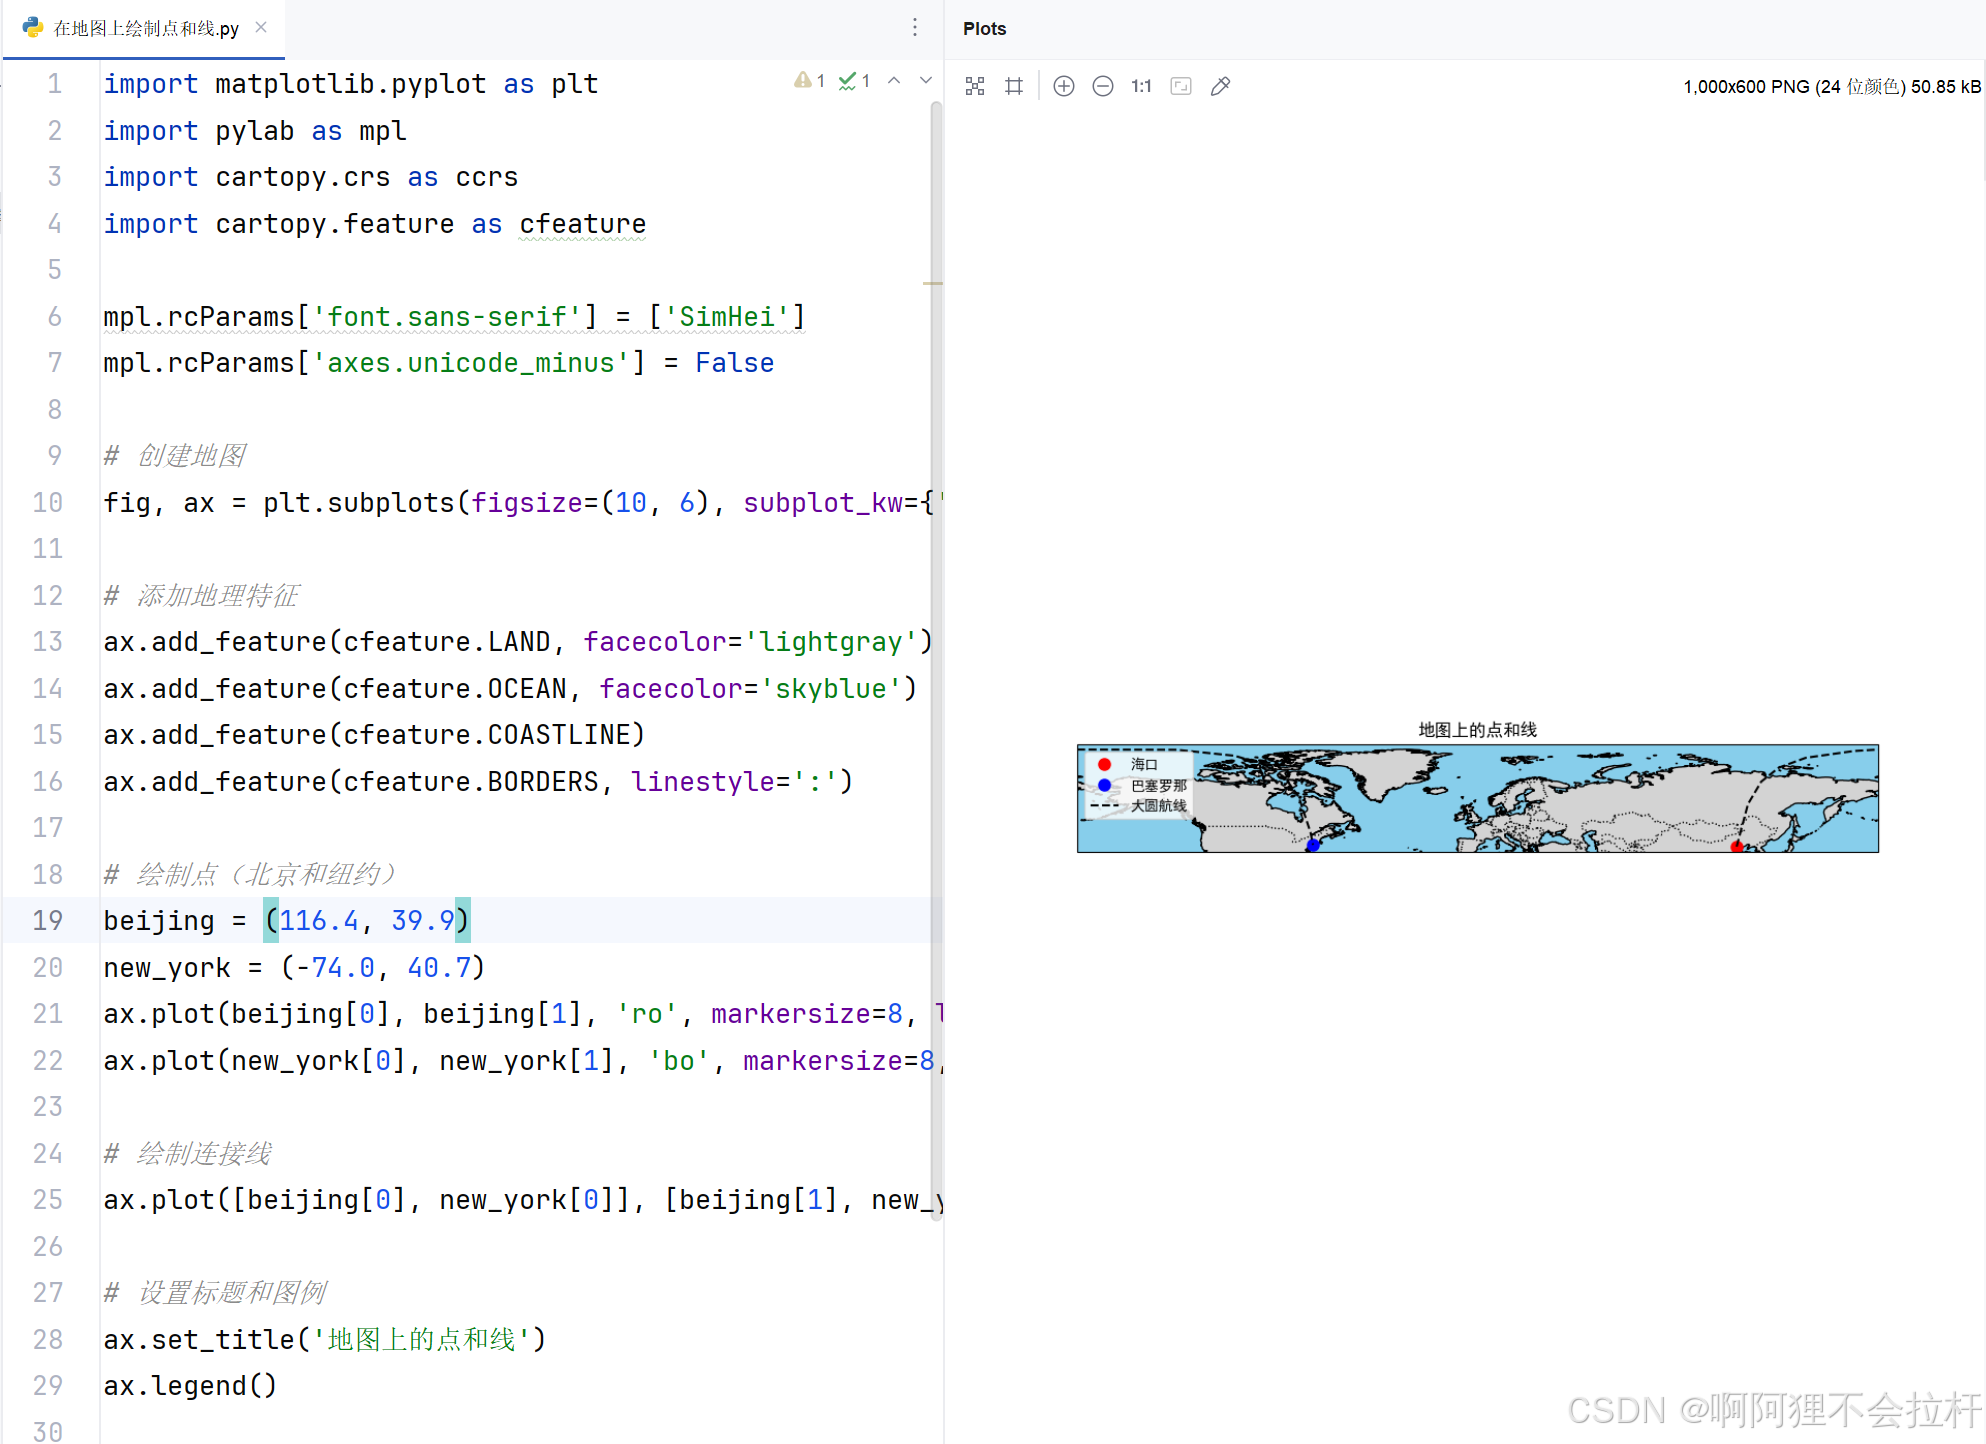Select the 在地图上绘制点和线.py file tab
This screenshot has height=1444, width=1986.
click(x=145, y=28)
